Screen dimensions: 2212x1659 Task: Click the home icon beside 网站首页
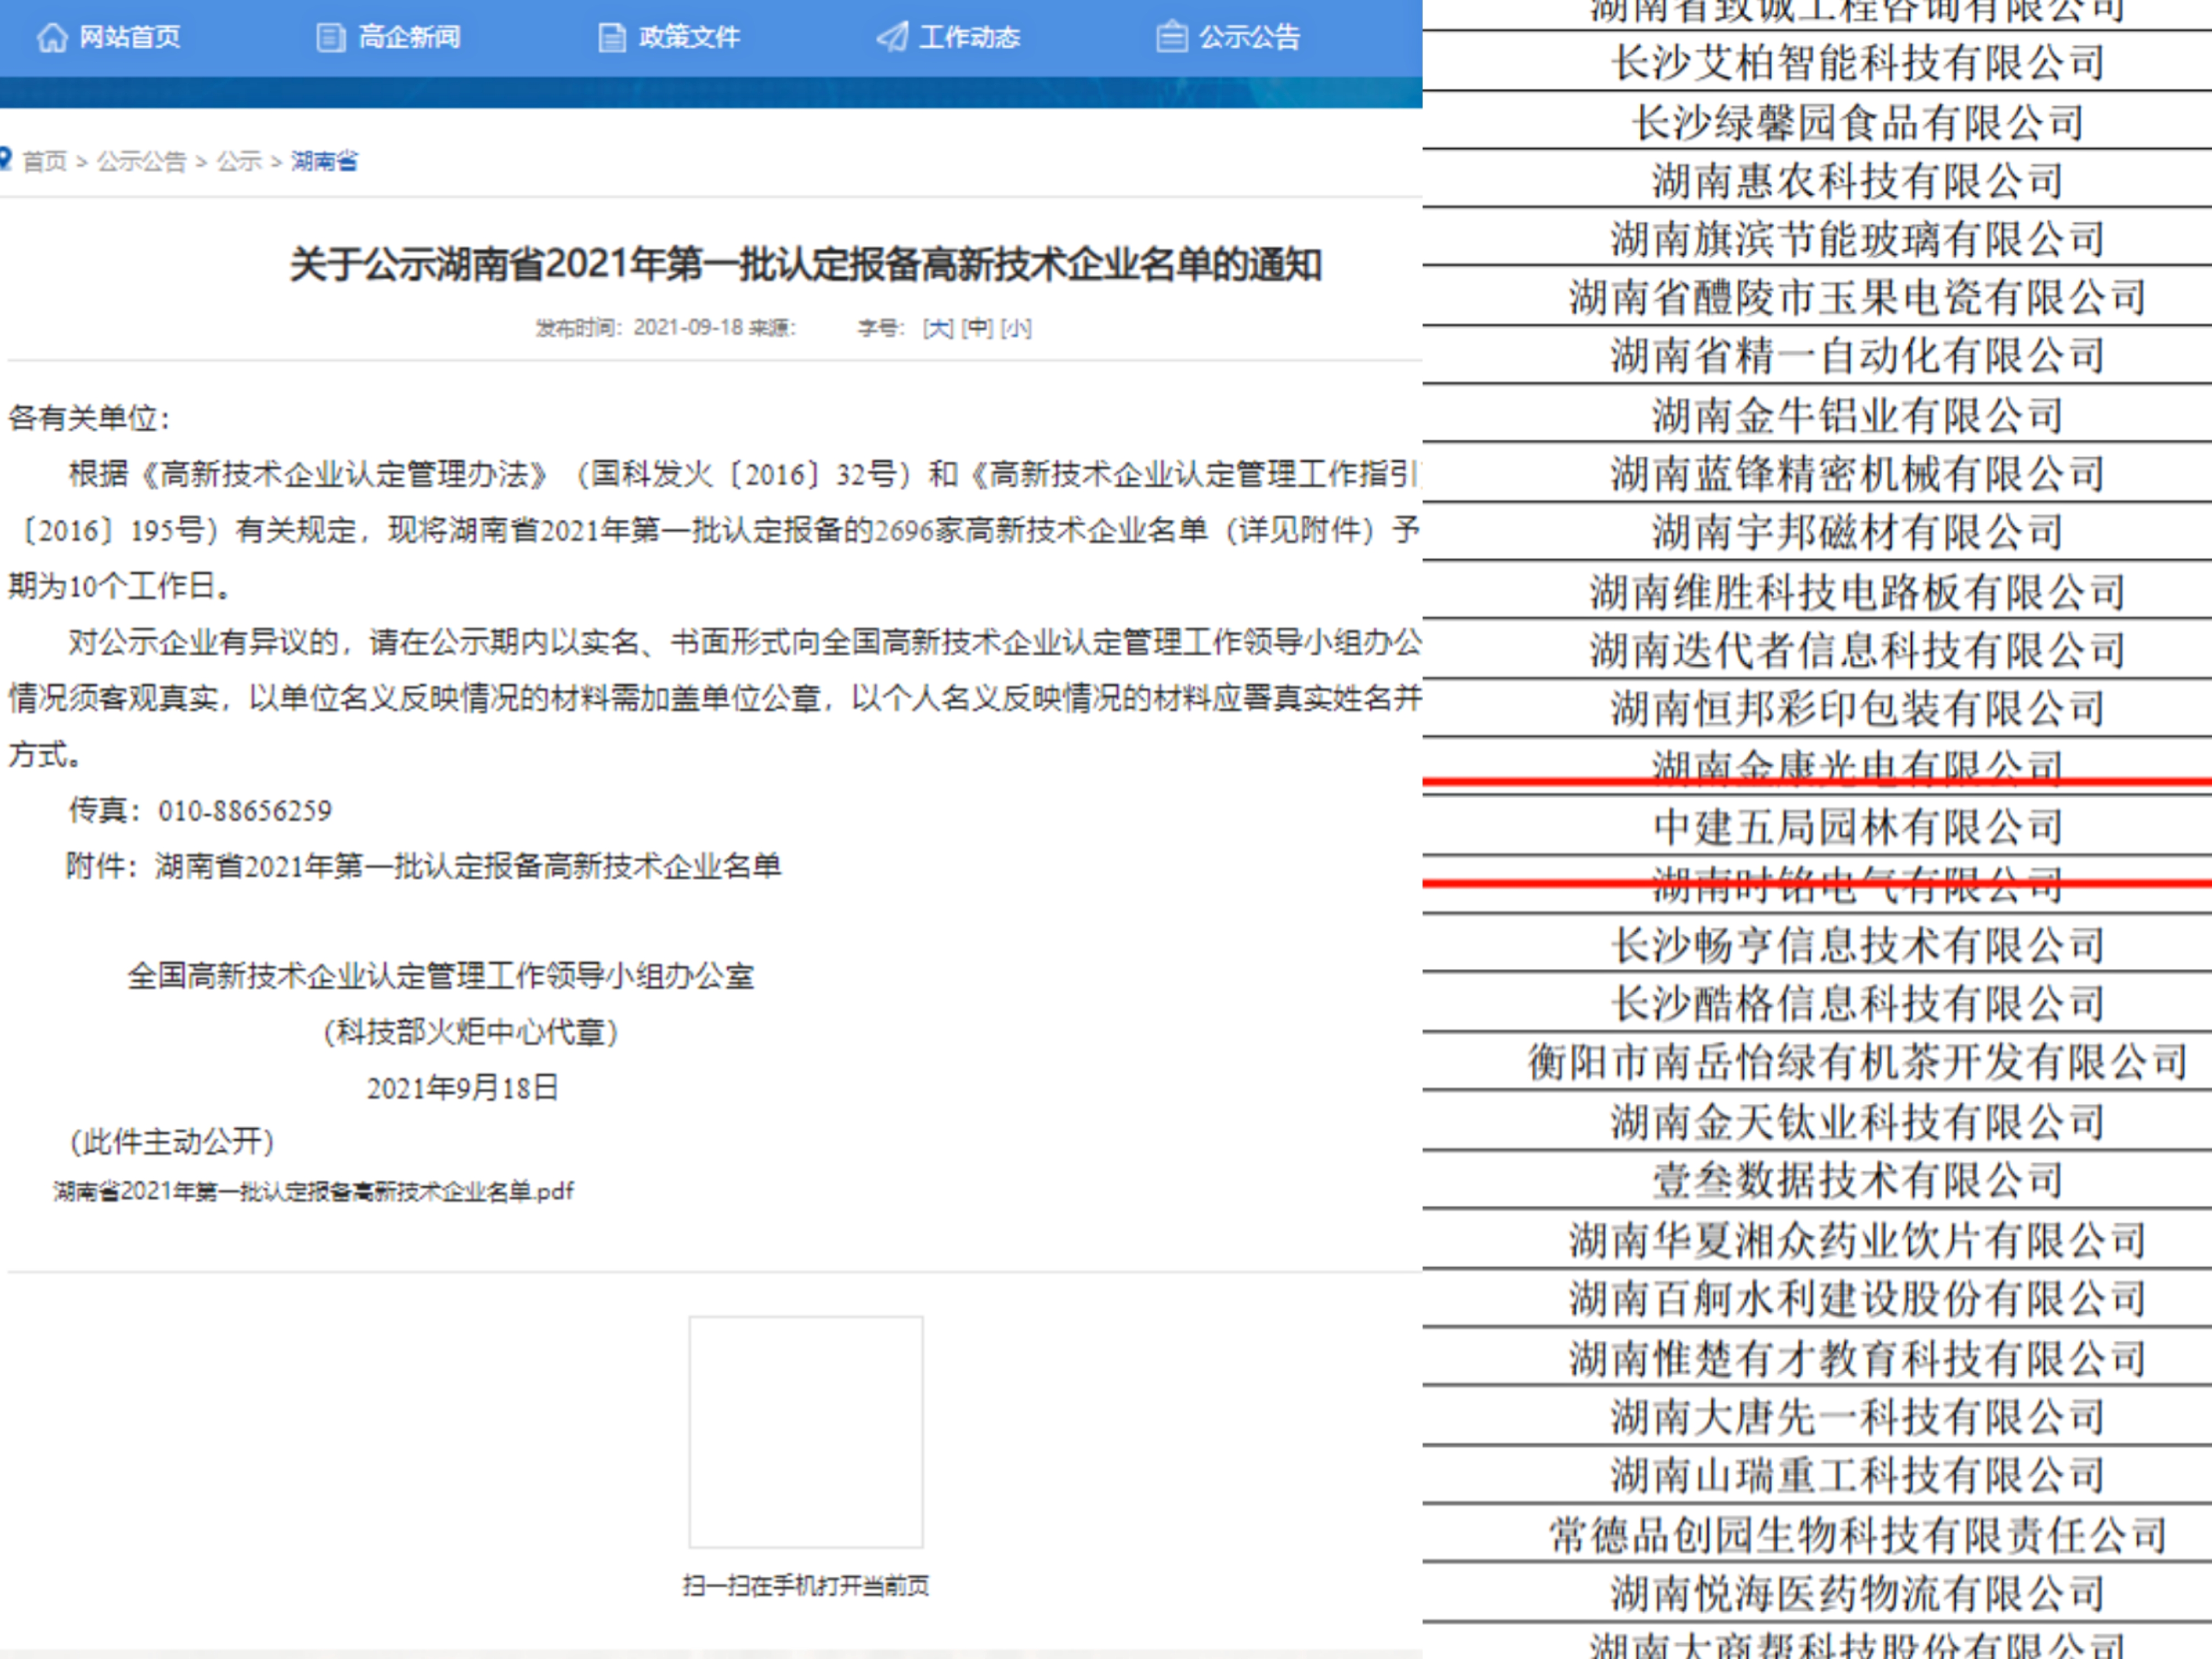52,38
